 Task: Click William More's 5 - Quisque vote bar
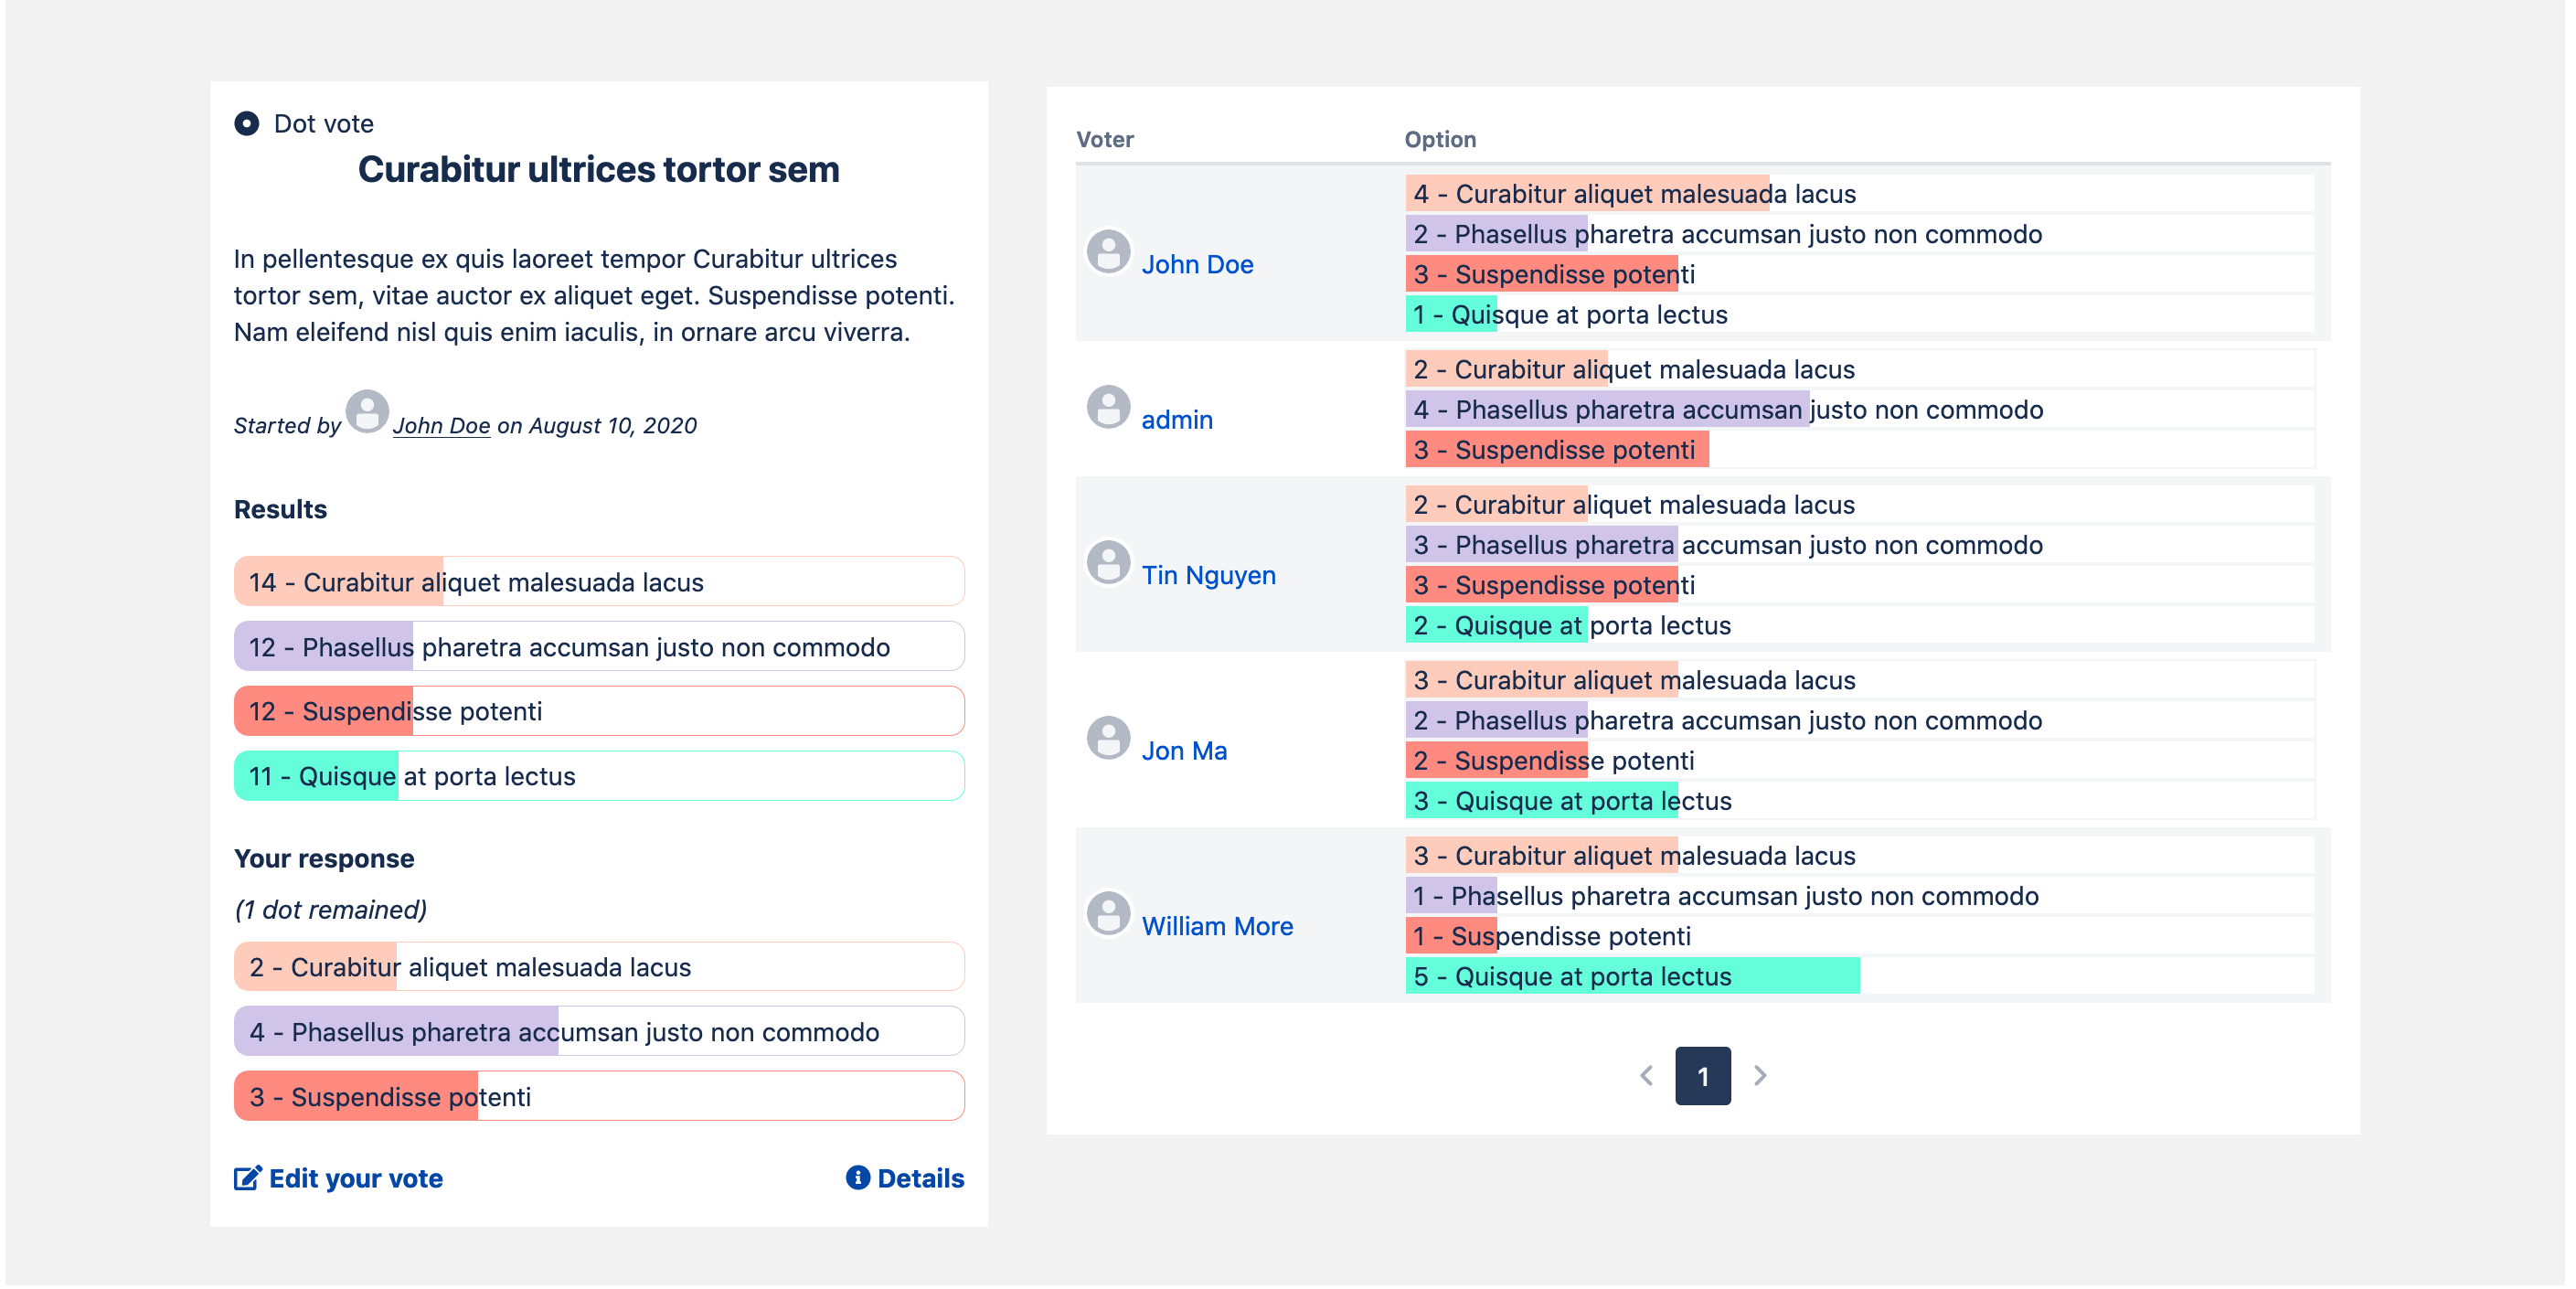(1631, 976)
